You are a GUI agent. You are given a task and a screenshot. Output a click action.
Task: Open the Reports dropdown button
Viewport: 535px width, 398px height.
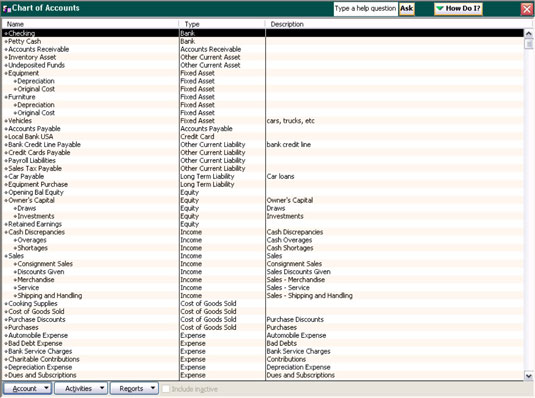134,388
